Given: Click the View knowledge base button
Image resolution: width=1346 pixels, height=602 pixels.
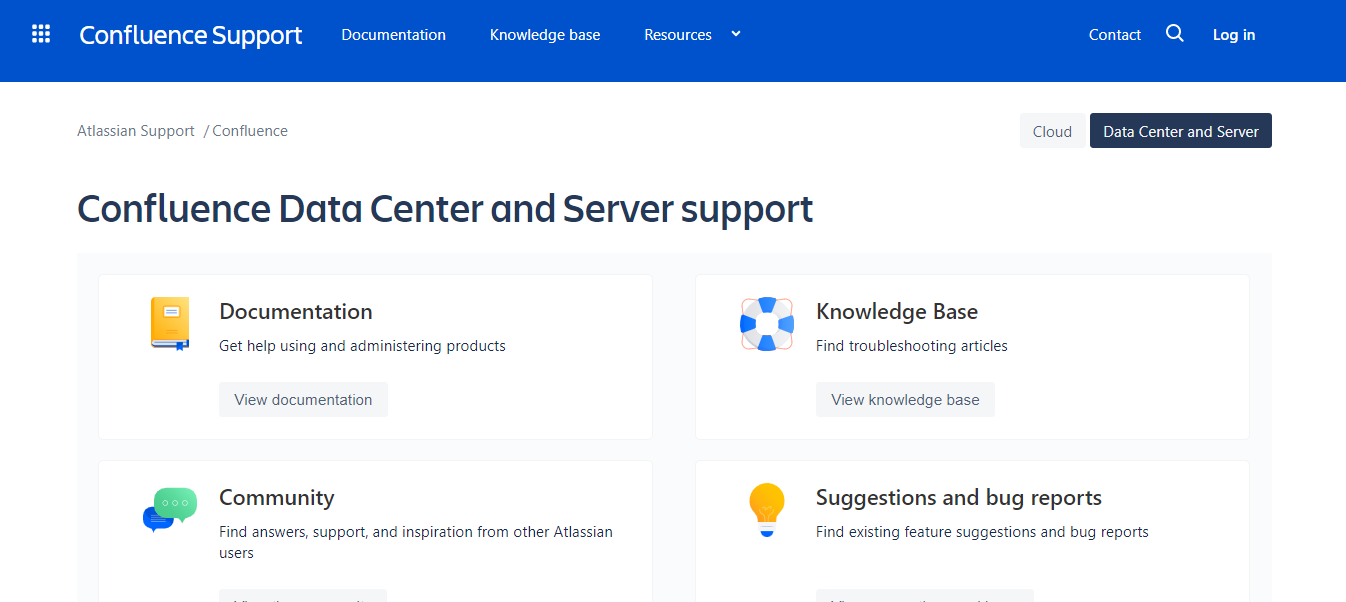Looking at the screenshot, I should click(x=905, y=399).
